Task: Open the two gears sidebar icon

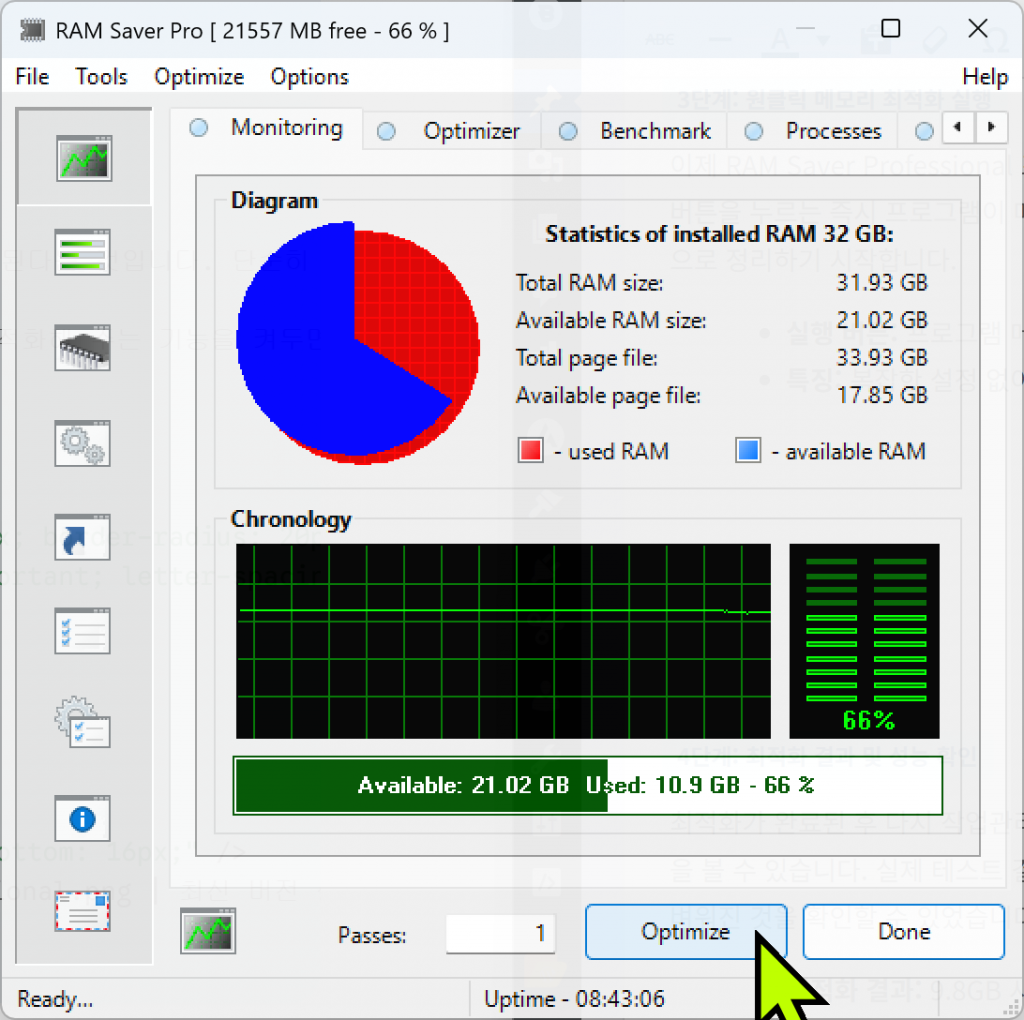Action: coord(82,443)
